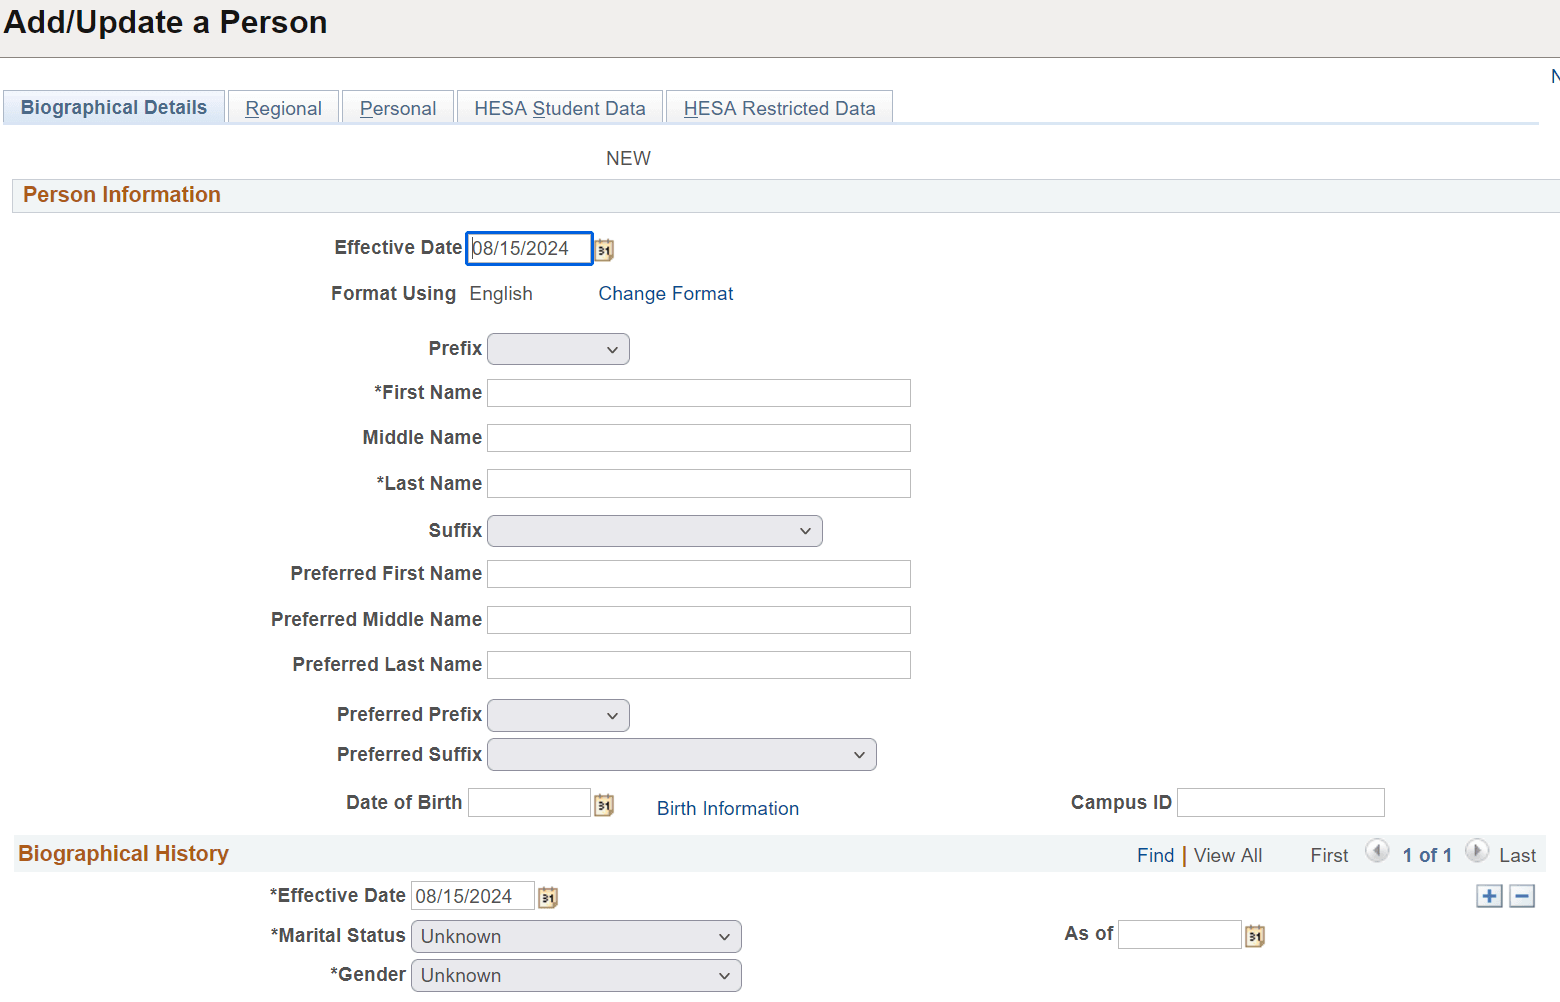Viewport: 1560px width, 1002px height.
Task: Open the Marital Status dropdown
Action: [576, 936]
